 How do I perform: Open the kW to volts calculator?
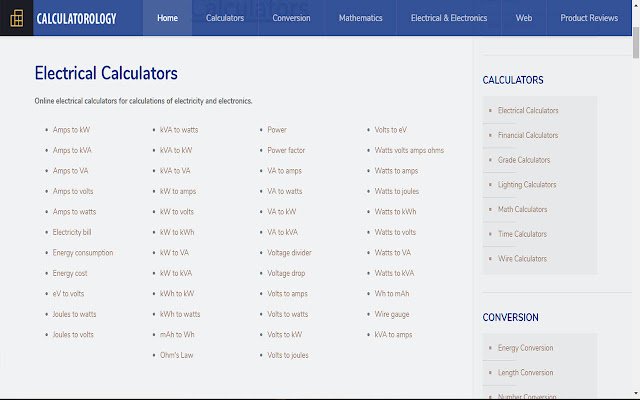click(x=177, y=211)
